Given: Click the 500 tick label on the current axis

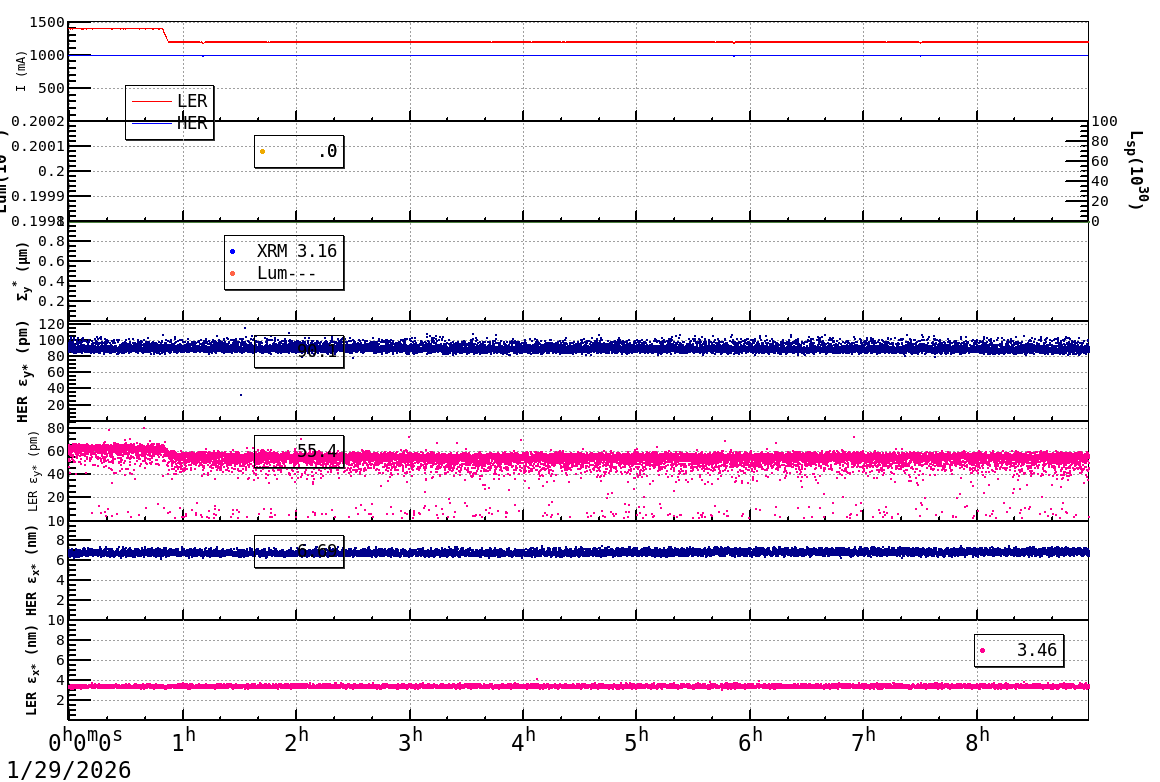Looking at the screenshot, I should (x=51, y=89).
